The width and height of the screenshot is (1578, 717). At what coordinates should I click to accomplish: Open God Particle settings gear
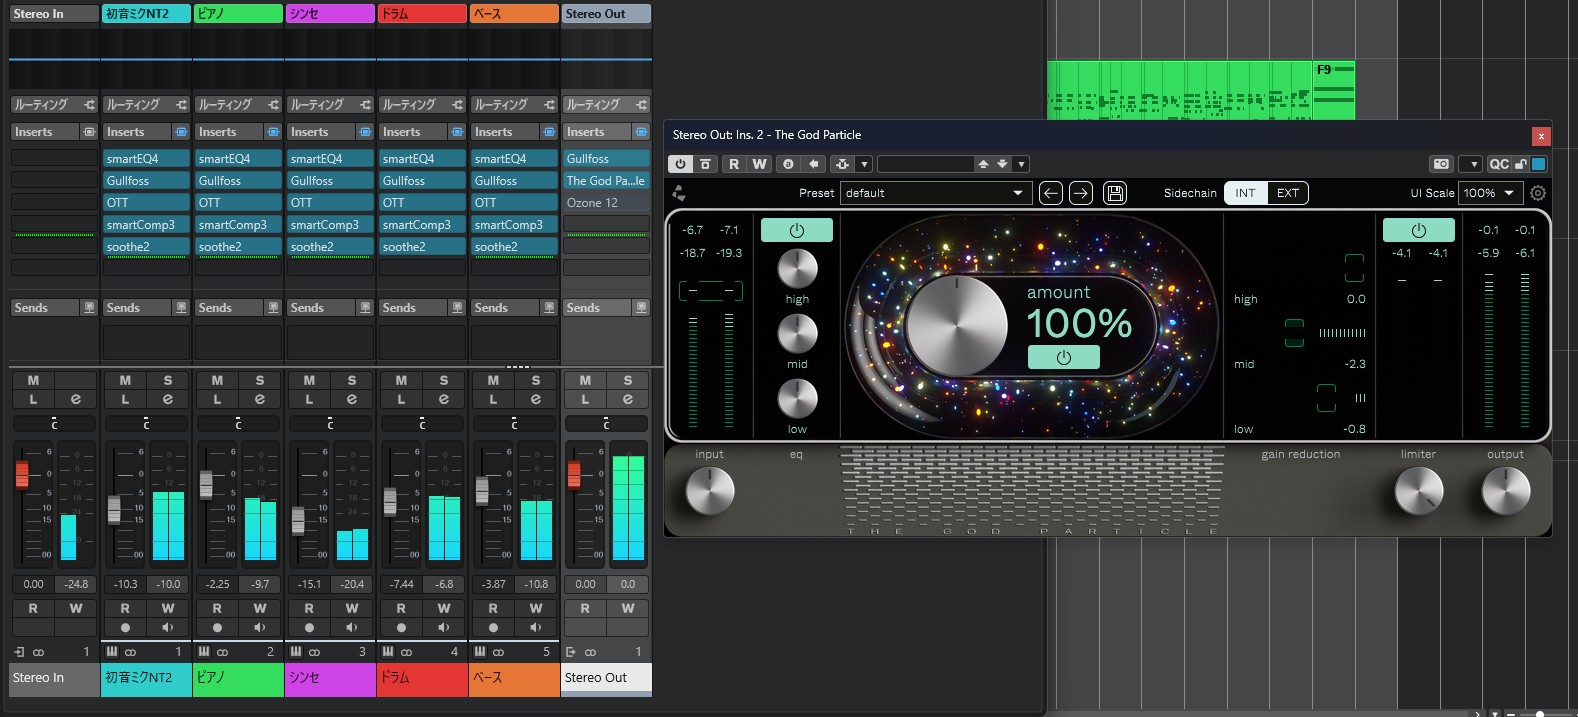(1538, 193)
